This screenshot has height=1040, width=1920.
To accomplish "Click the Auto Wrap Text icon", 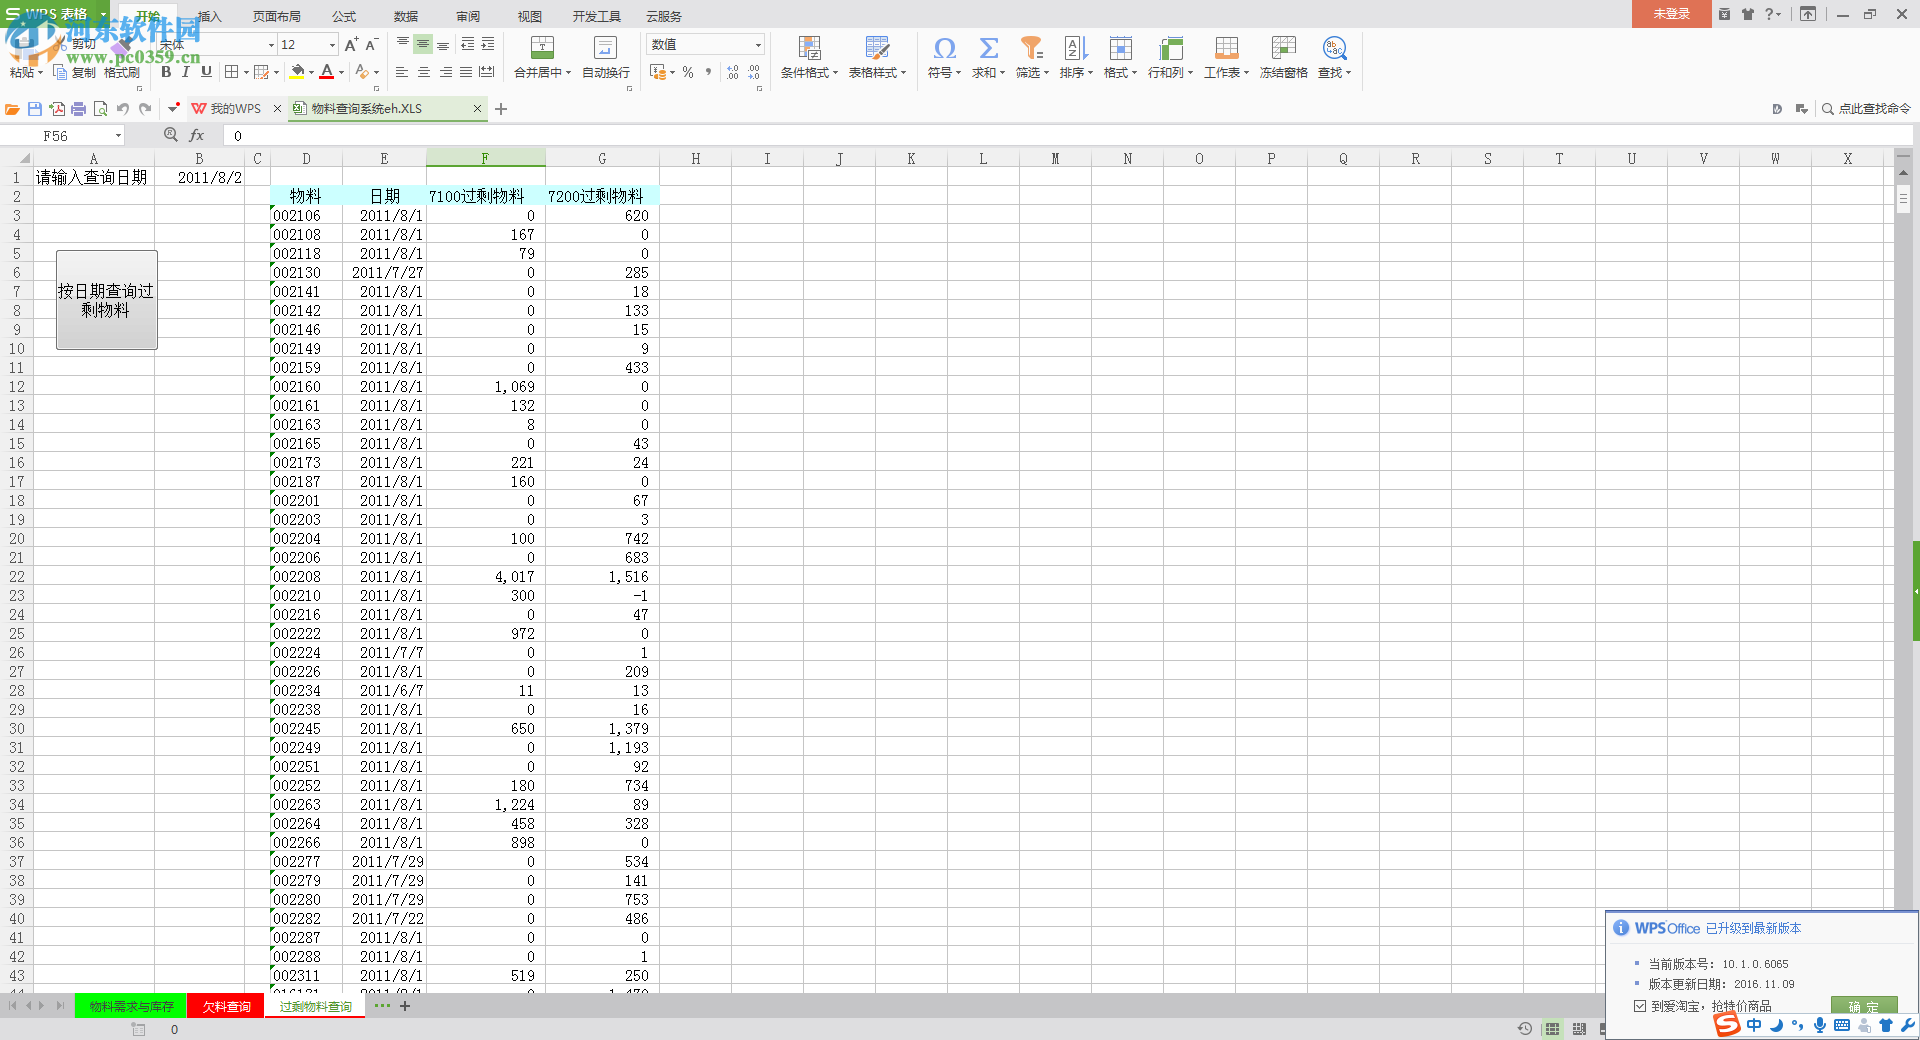I will 606,47.
